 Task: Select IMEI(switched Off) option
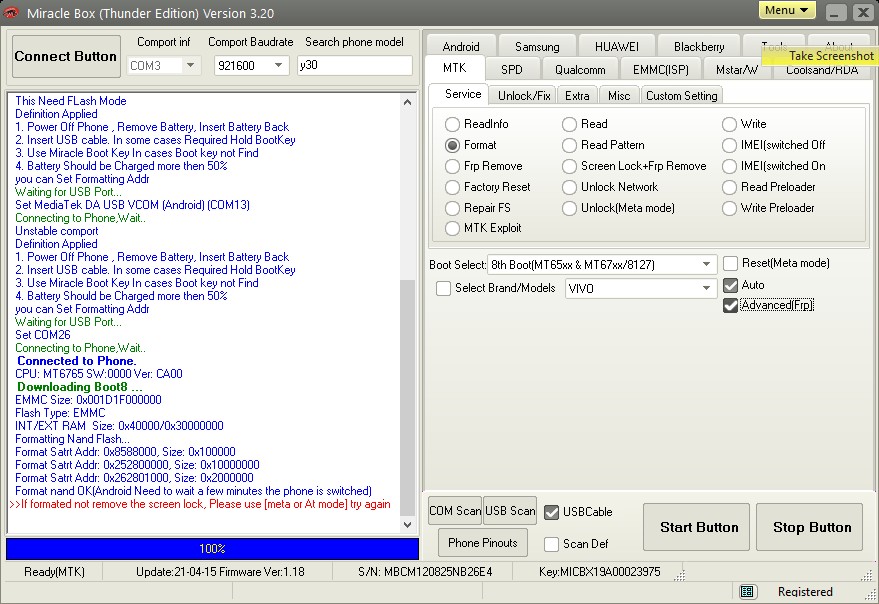pyautogui.click(x=729, y=145)
